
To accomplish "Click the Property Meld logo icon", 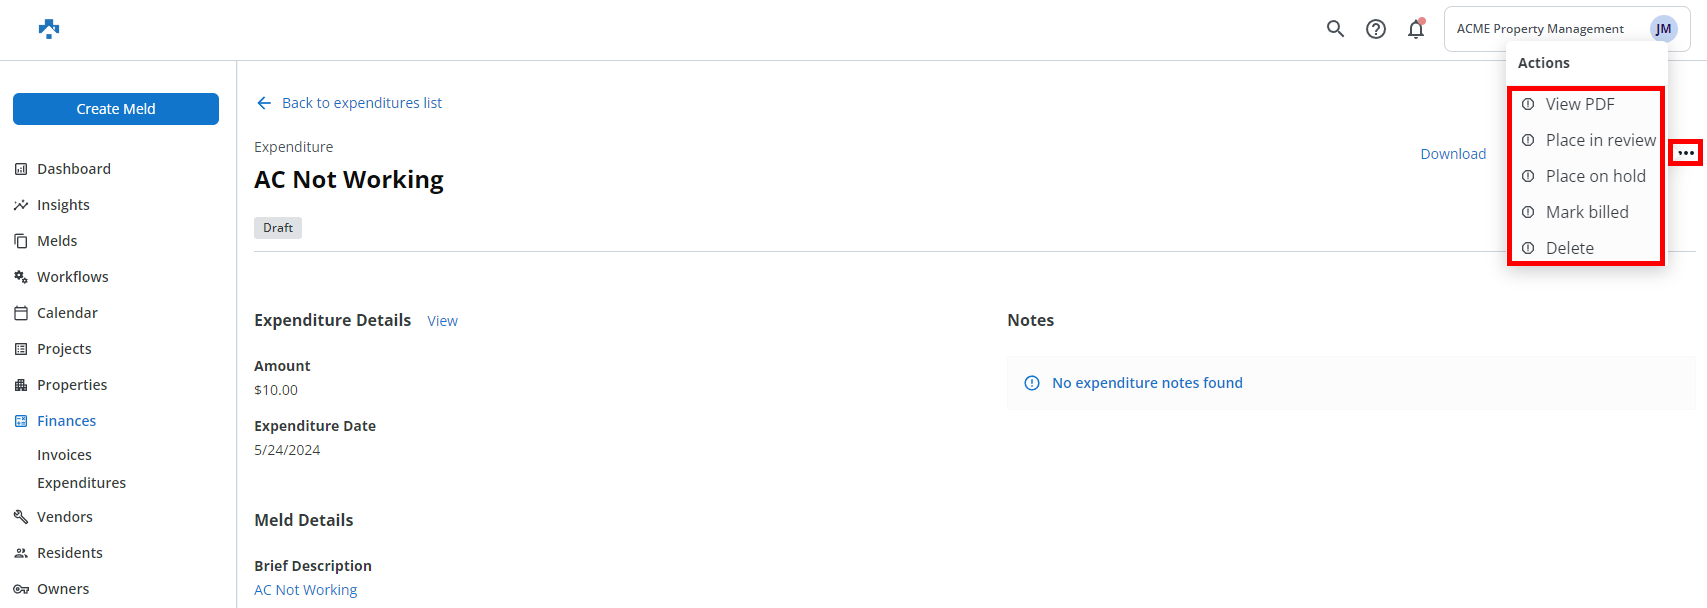I will (x=49, y=29).
